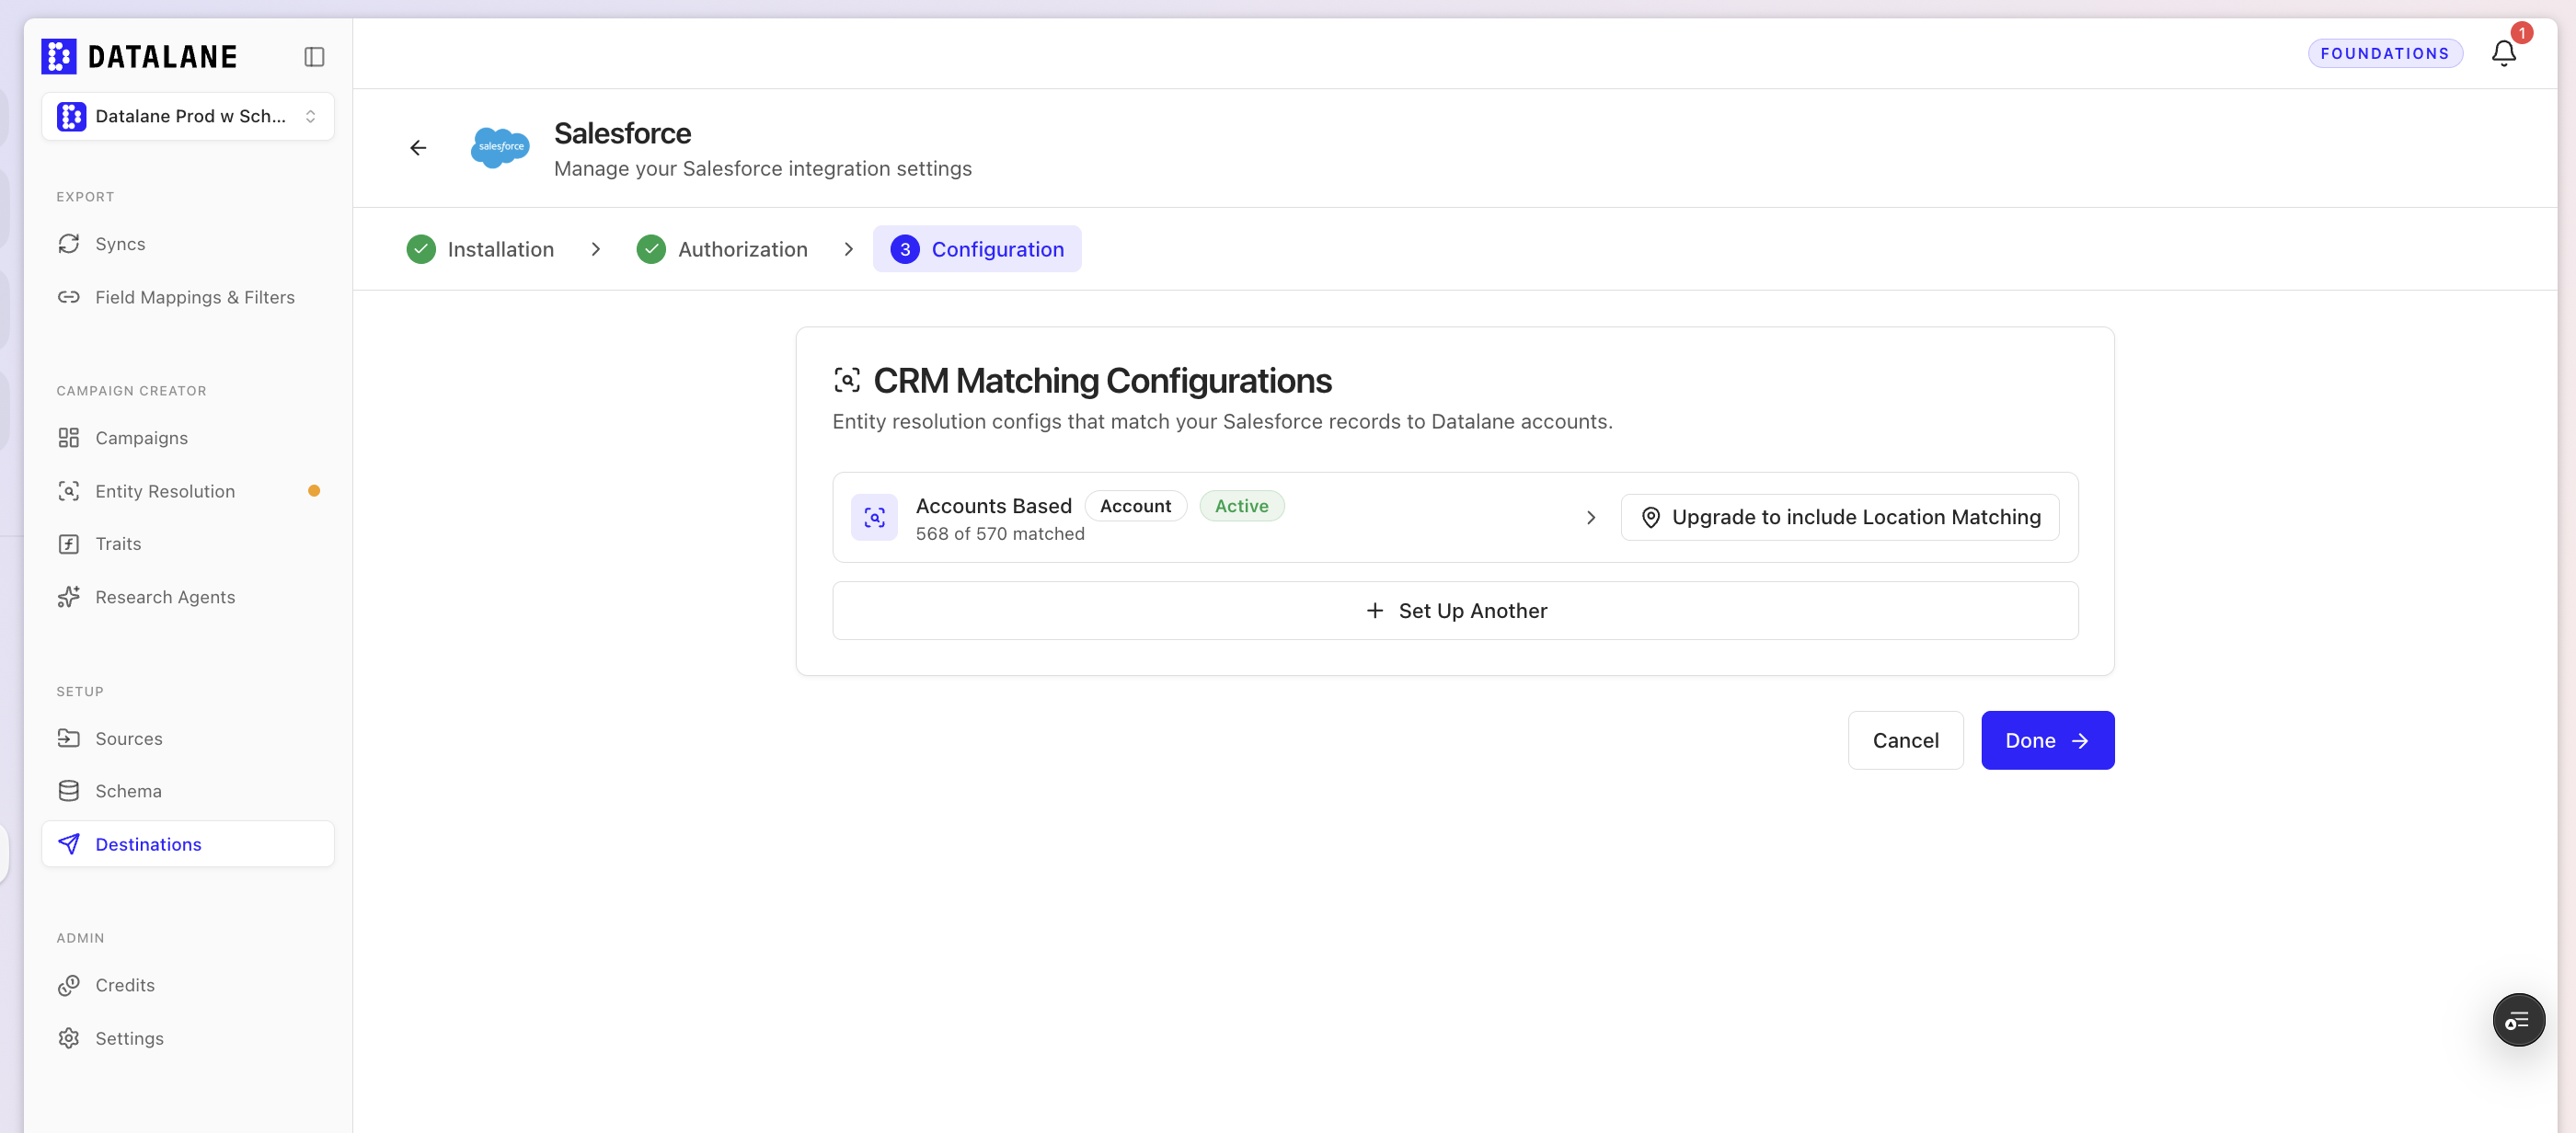Screen dimensions: 2576x1133
Task: Collapse the sidebar with the panel icon
Action: click(314, 57)
